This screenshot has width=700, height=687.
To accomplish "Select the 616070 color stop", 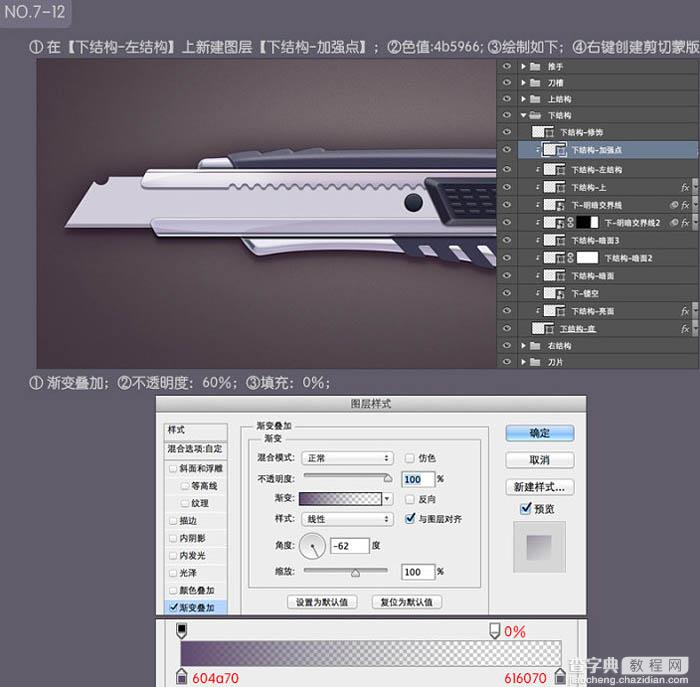I will click(x=560, y=676).
